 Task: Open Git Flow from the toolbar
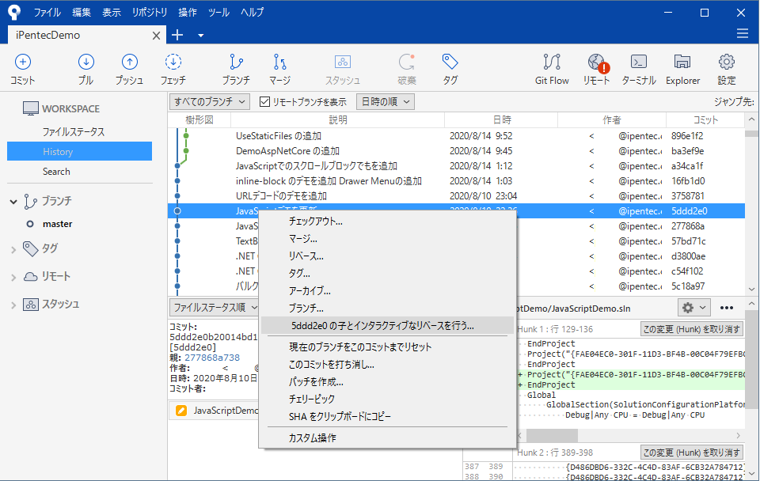coord(552,69)
